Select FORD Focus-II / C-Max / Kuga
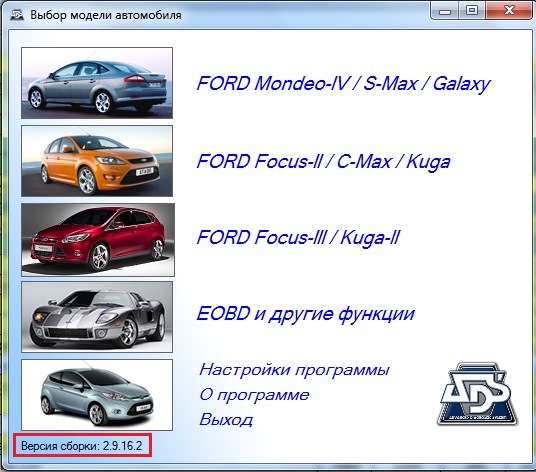Screen dimensions: 536x472 [x=323, y=162]
